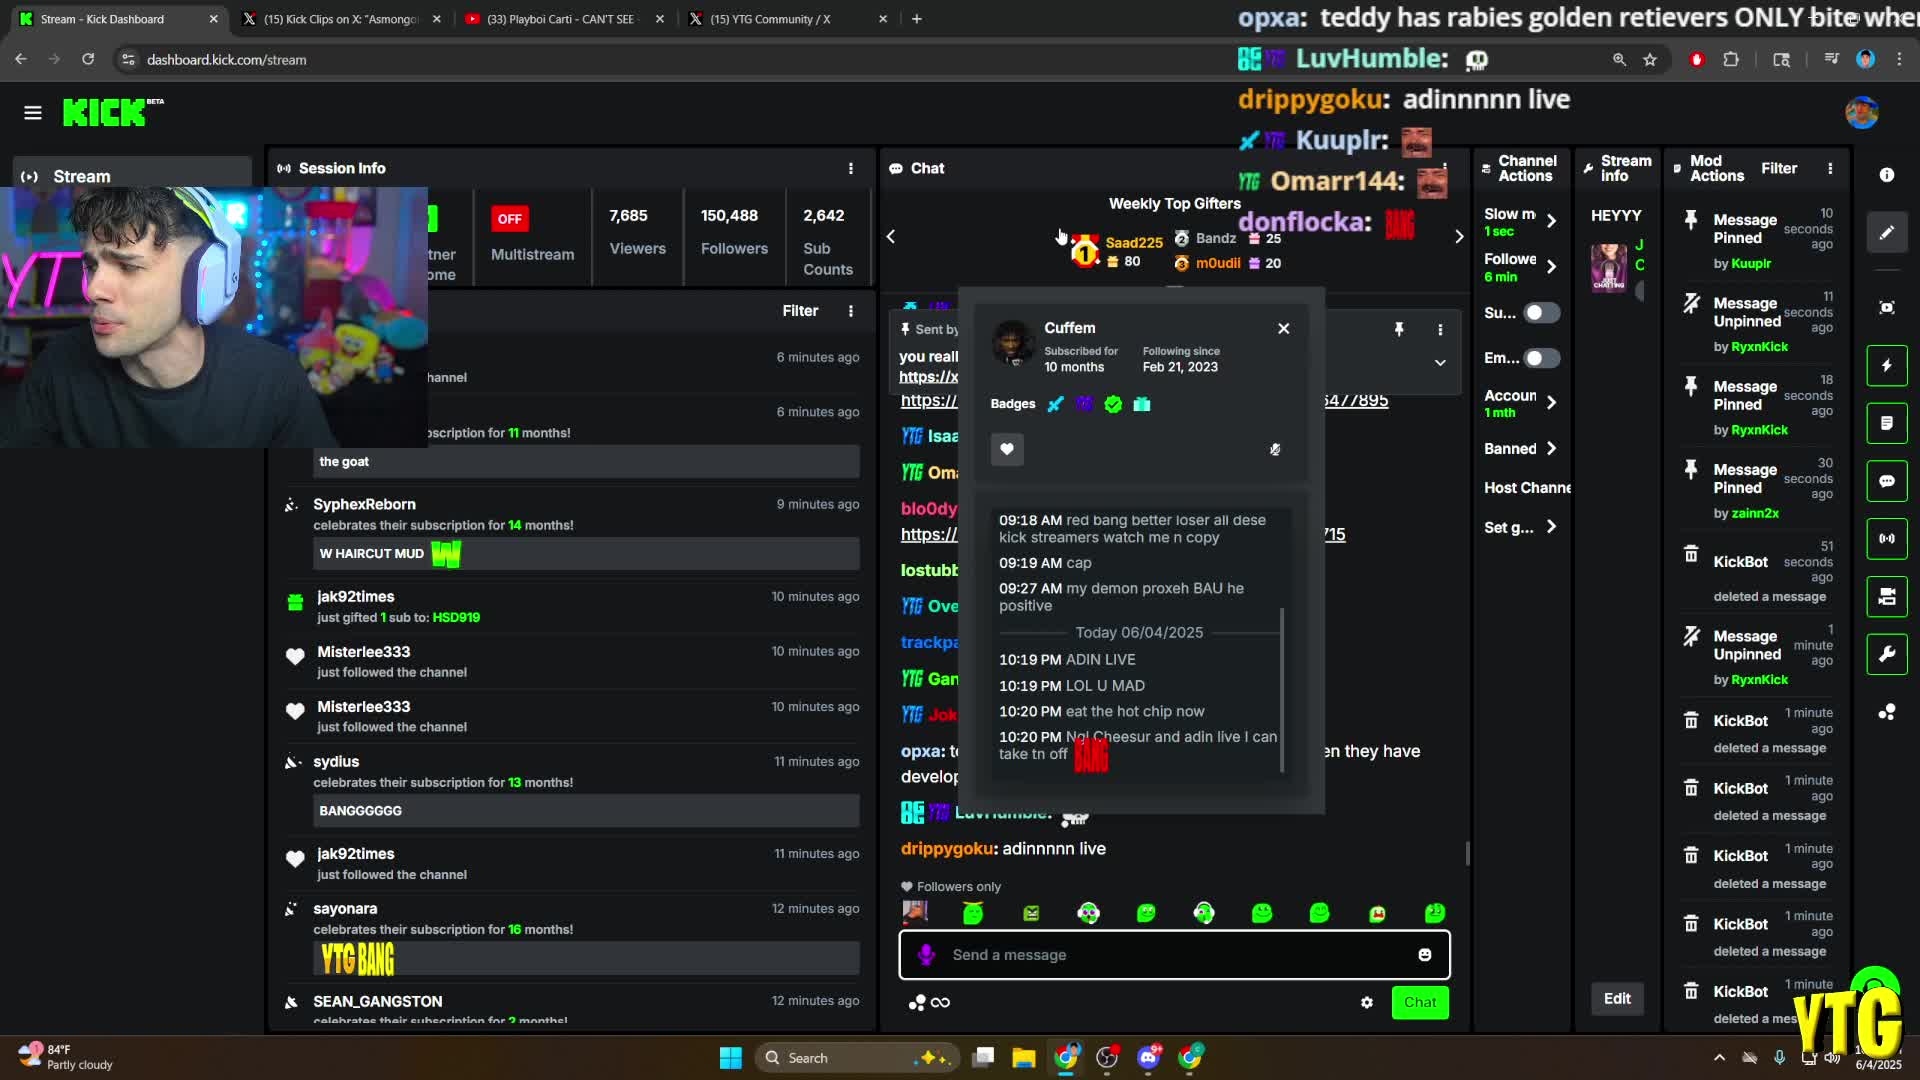Open the hamburger sidebar menu
The height and width of the screenshot is (1080, 1920).
(33, 113)
